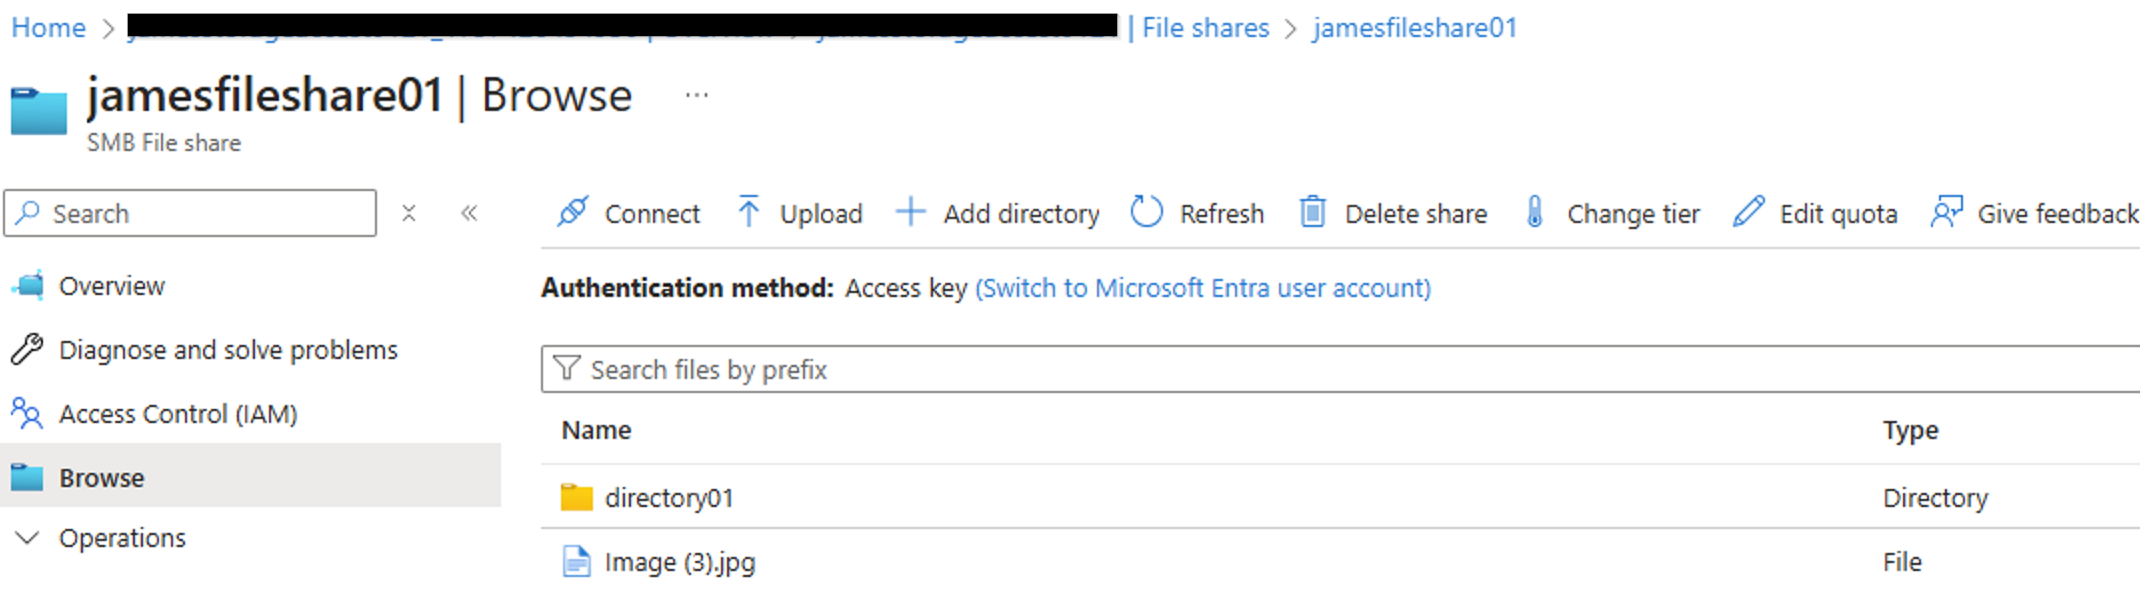Expand the Operations section
Viewport: 2140px width, 593px height.
click(x=28, y=538)
